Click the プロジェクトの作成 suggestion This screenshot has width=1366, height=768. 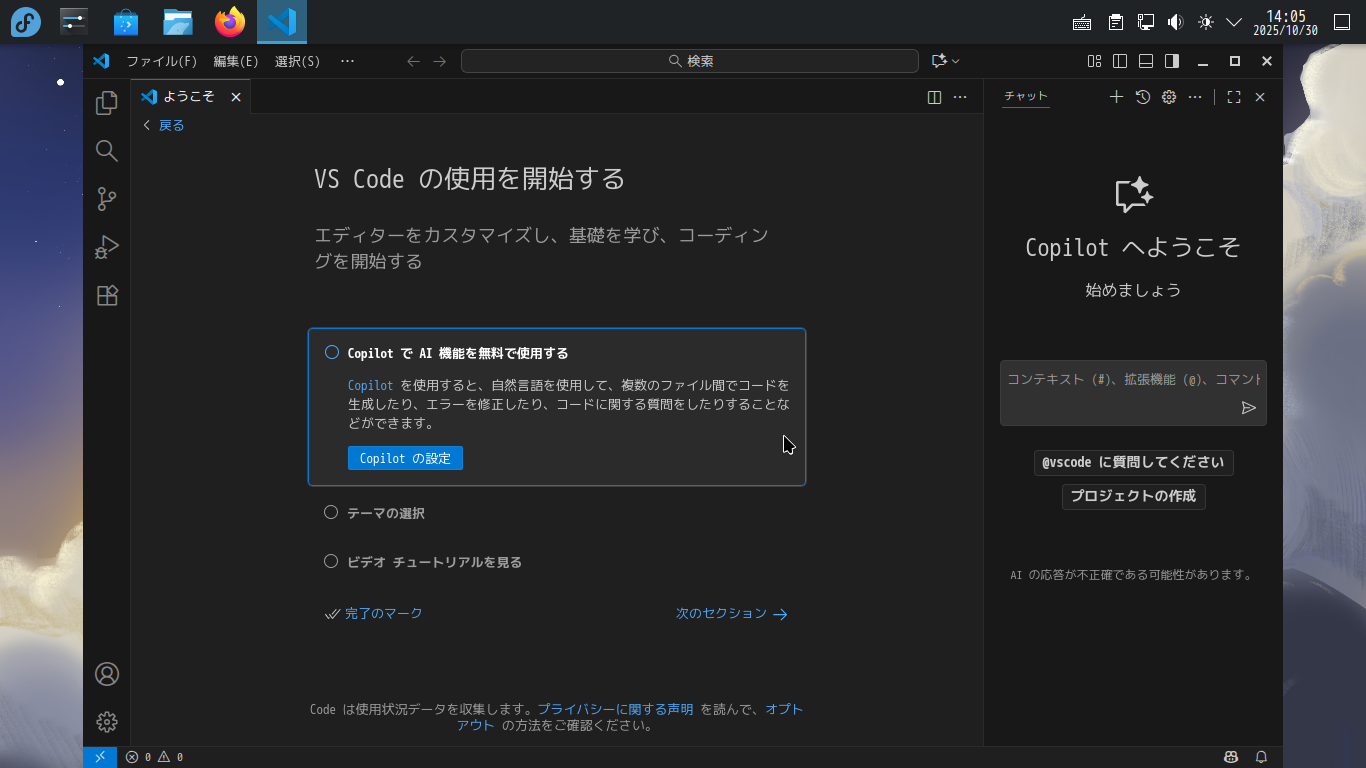[x=1133, y=496]
